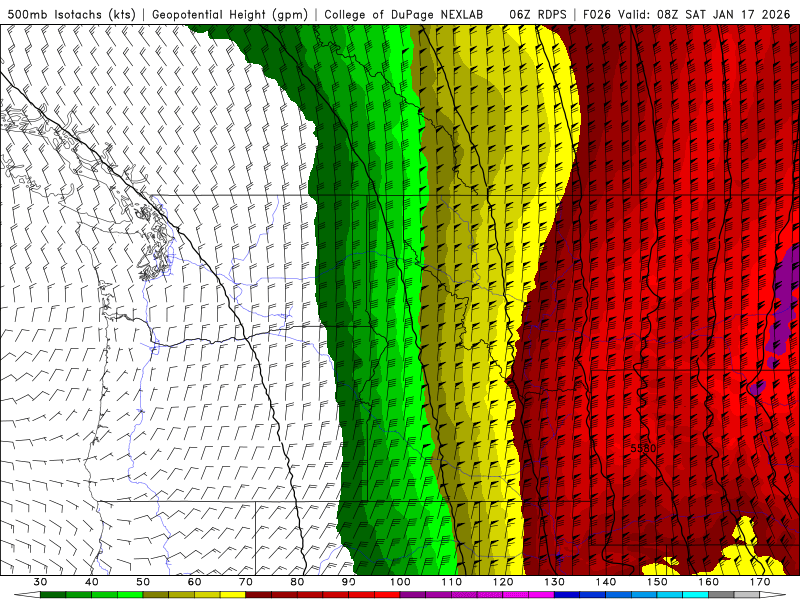Click the legend value '80'

(297, 582)
